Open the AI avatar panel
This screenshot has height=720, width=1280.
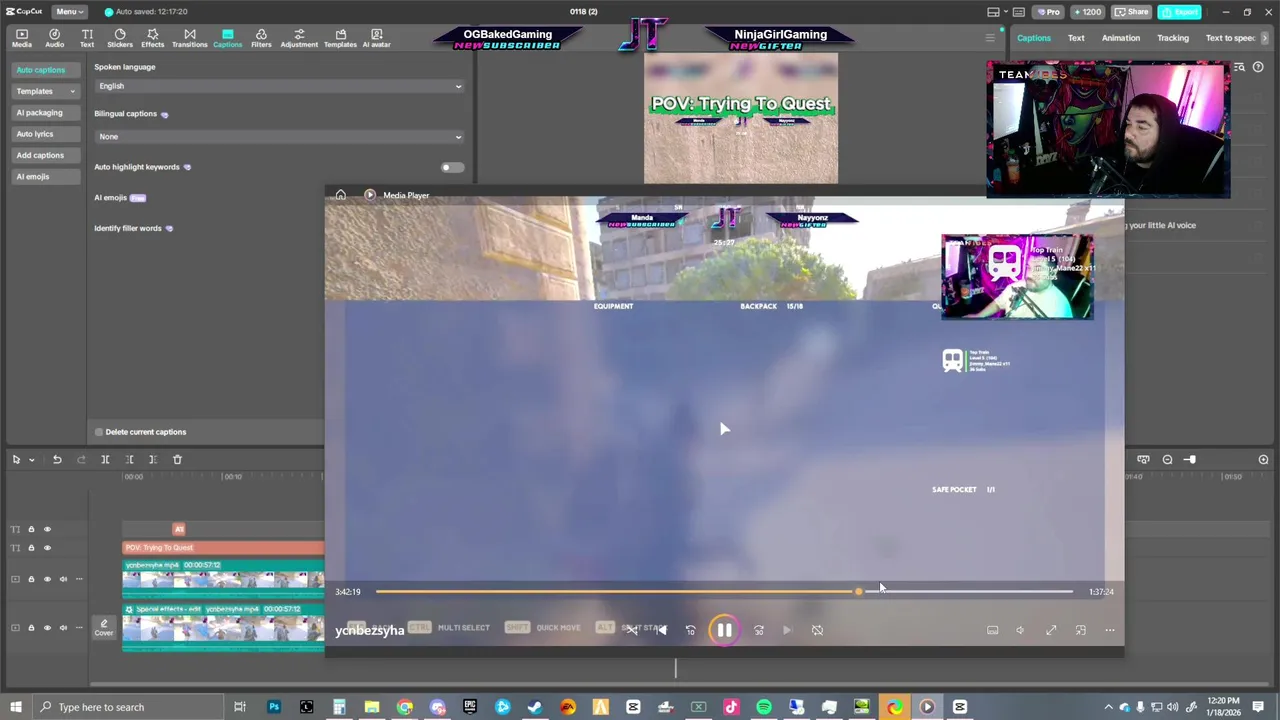[x=376, y=38]
